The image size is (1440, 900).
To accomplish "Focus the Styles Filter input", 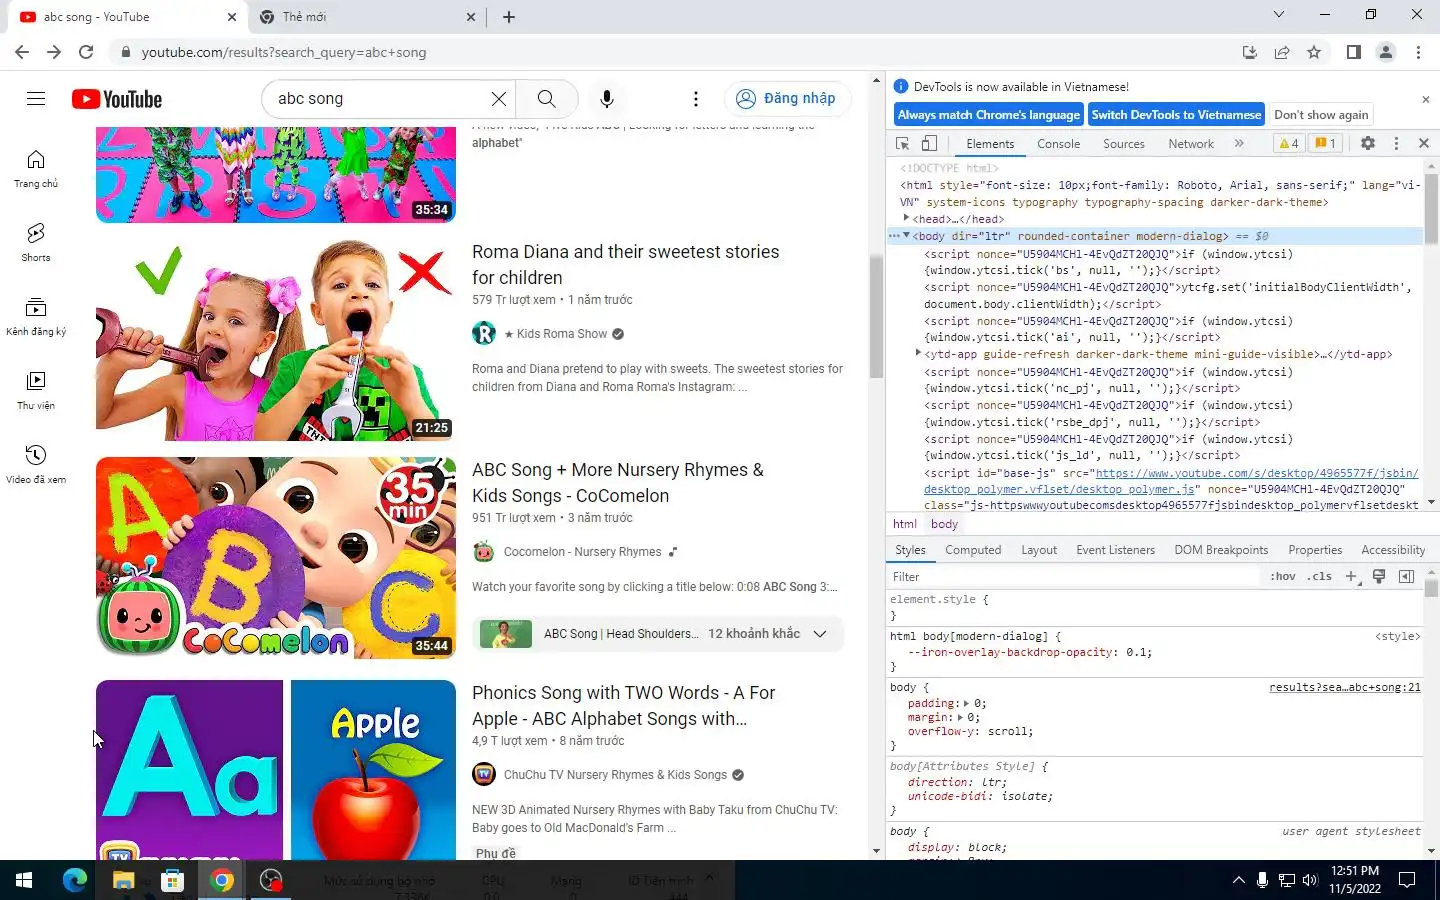I will click(1073, 576).
